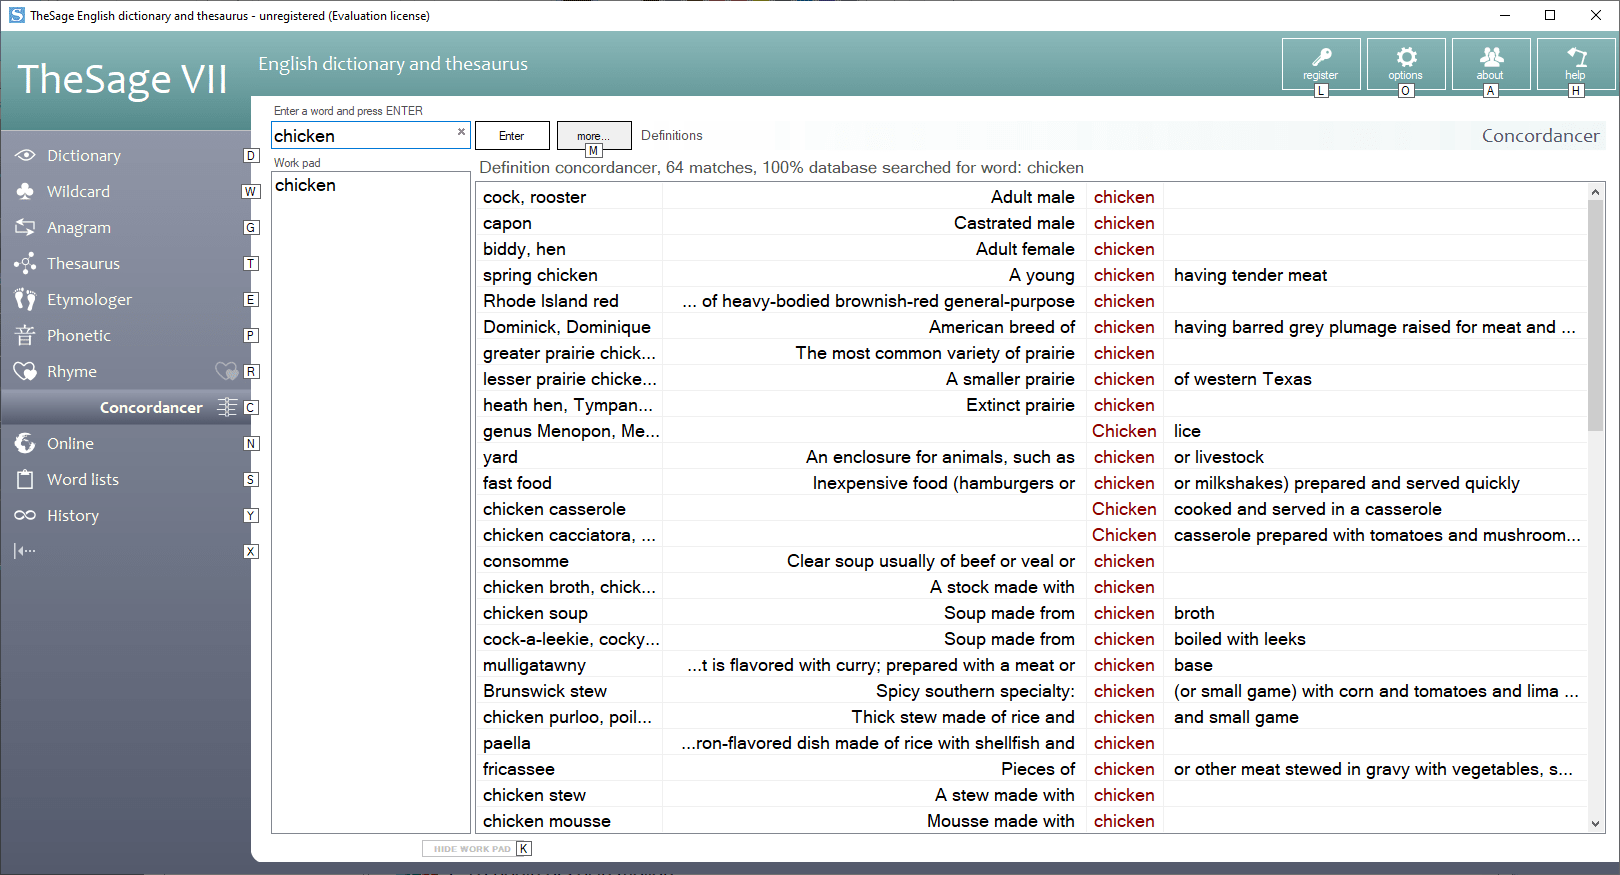Screen dimensions: 1620x875
Task: Select the Rhyme hearts icon
Action: pyautogui.click(x=25, y=371)
